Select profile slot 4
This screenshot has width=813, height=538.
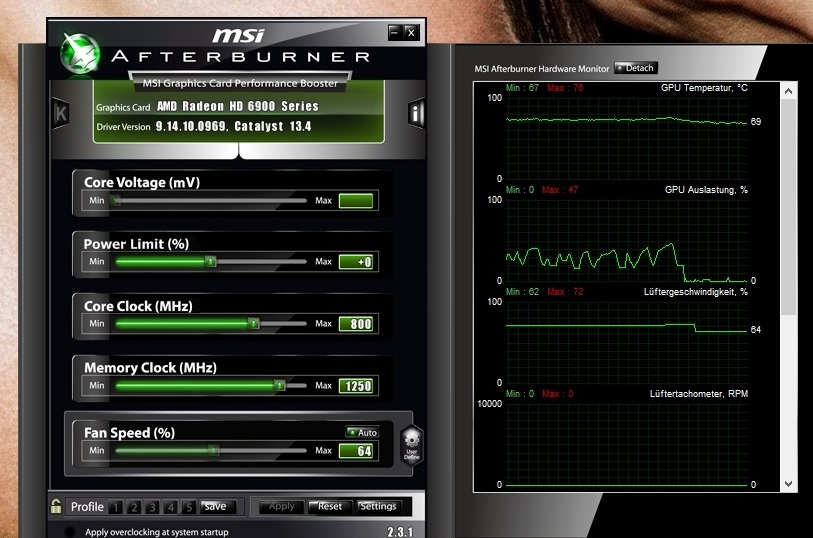click(x=171, y=507)
